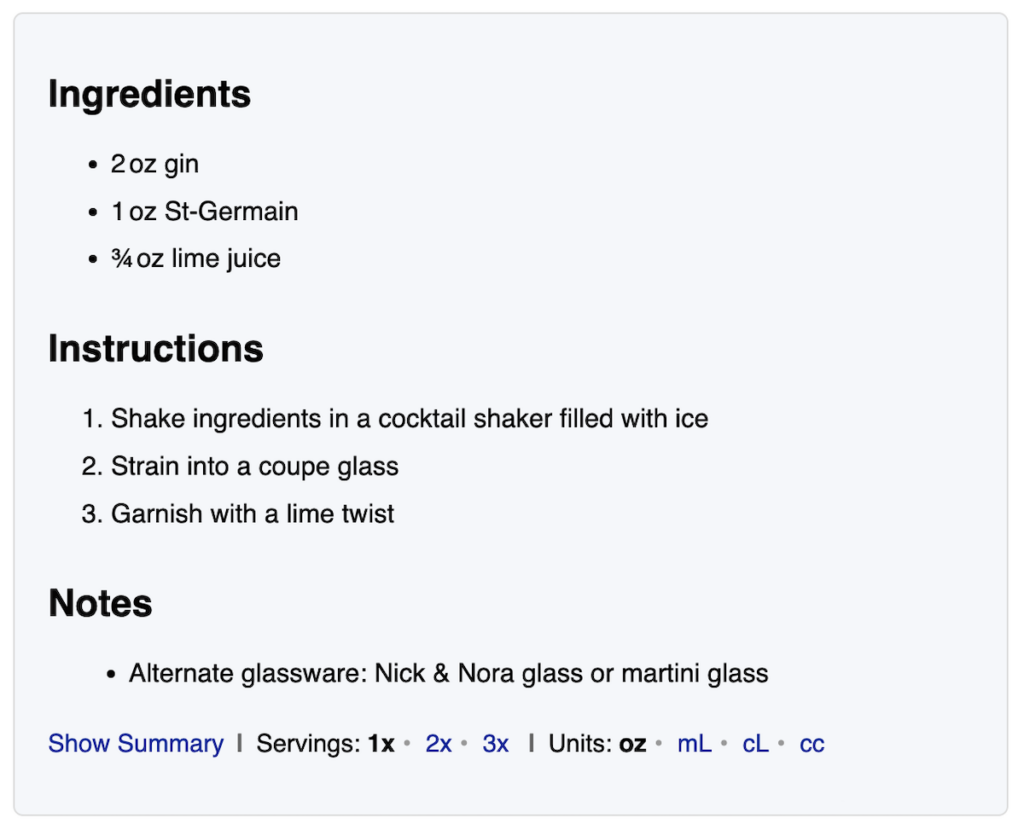Click the Show Summary link
Viewport: 1024px width, 830px height.
pyautogui.click(x=135, y=743)
